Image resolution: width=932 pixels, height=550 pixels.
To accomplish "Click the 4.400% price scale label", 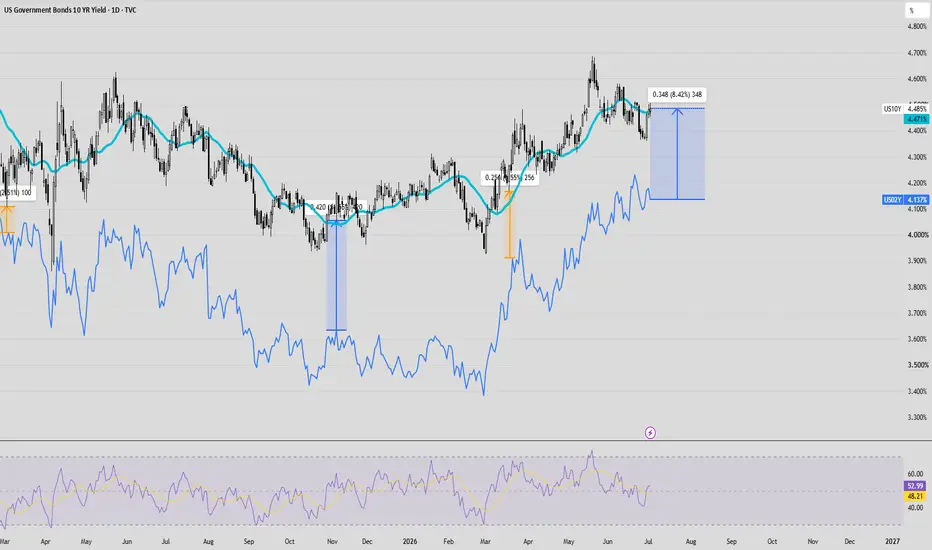I will pyautogui.click(x=916, y=131).
